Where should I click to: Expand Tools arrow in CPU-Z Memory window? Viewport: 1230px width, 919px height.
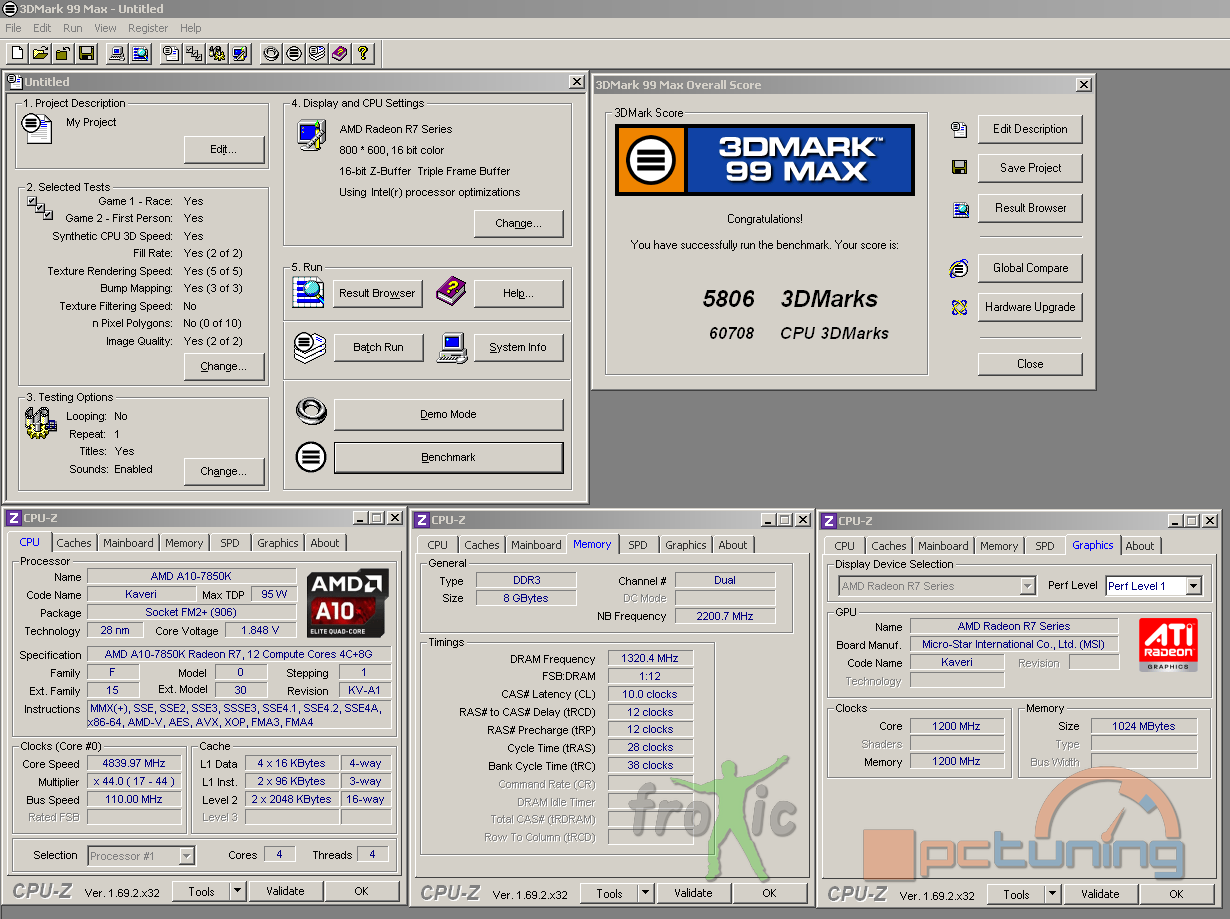645,894
